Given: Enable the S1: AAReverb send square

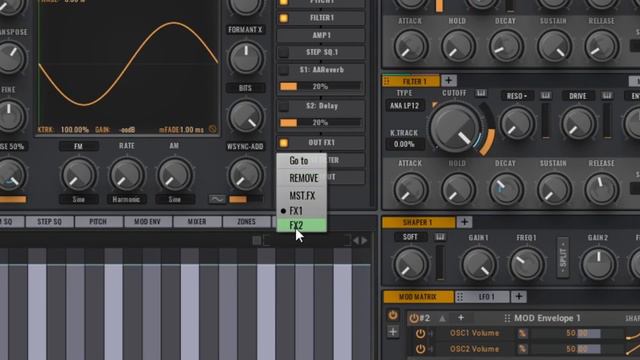Looking at the screenshot, I should tap(284, 70).
